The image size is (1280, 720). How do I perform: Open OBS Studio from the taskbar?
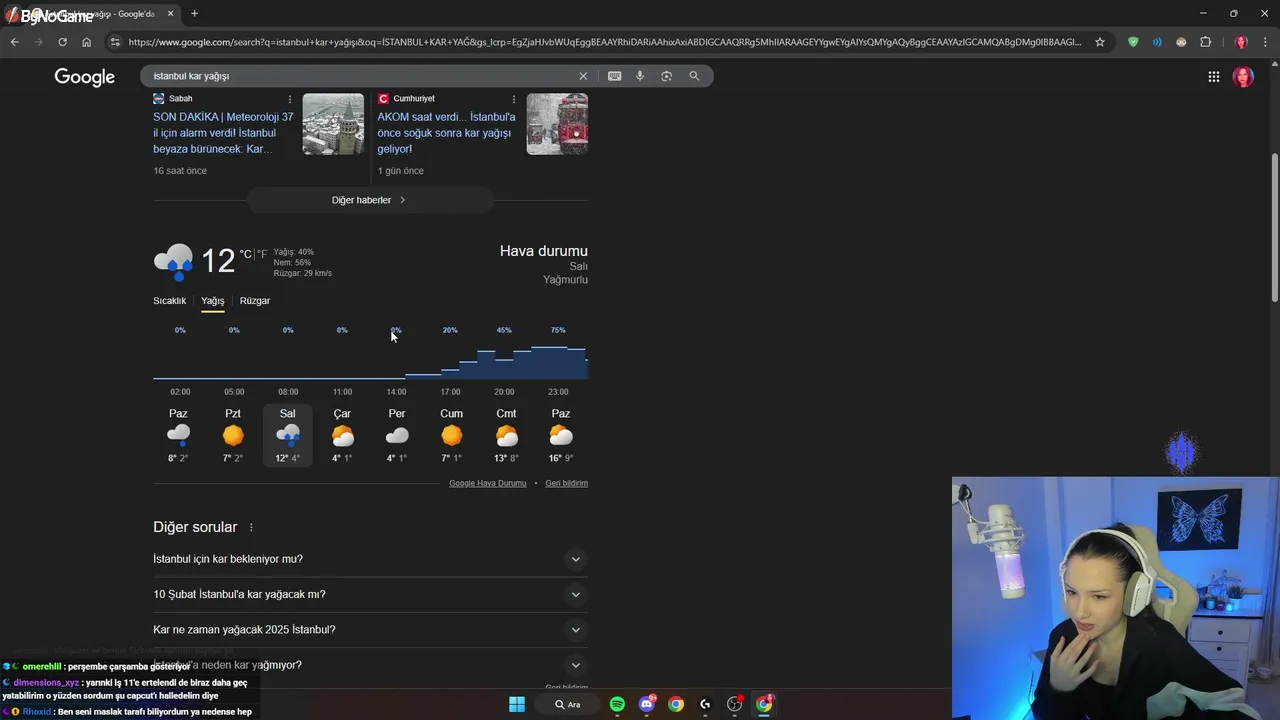(x=735, y=704)
